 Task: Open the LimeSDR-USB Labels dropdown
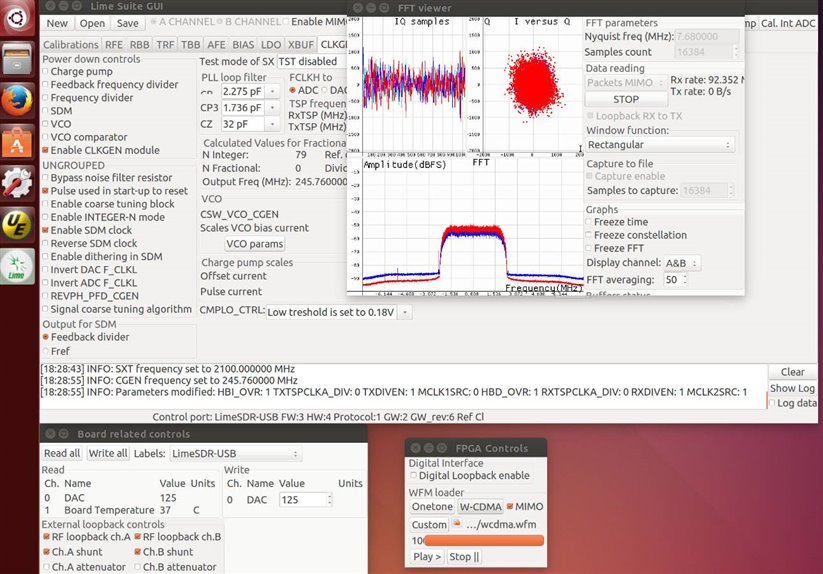tap(235, 454)
